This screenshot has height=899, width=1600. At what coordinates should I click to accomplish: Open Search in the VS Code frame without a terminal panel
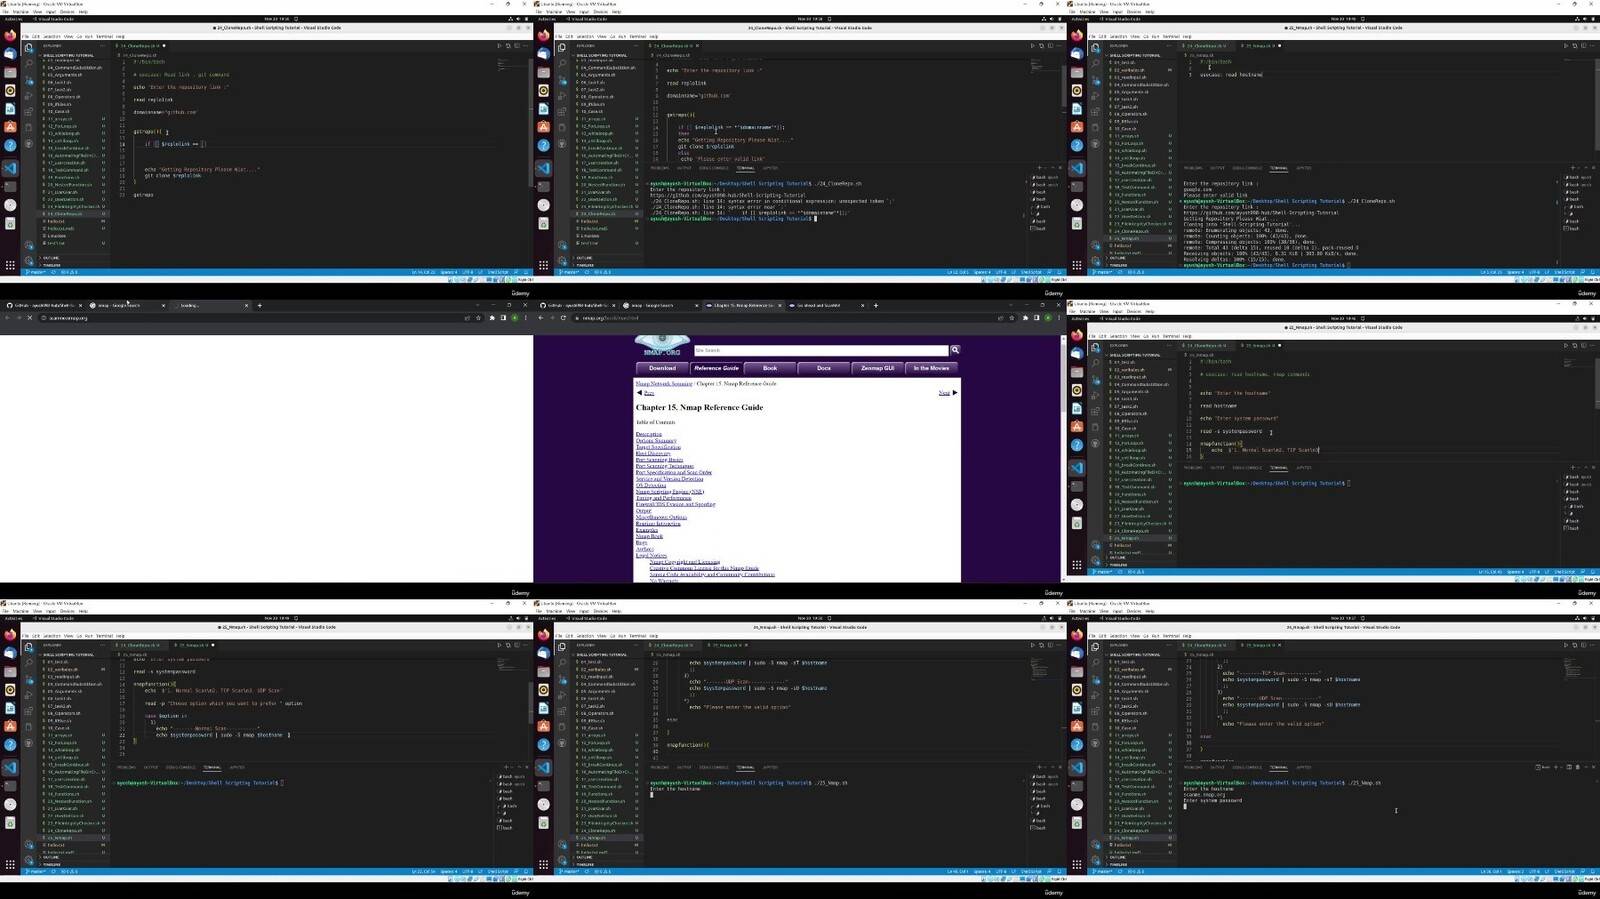(29, 63)
